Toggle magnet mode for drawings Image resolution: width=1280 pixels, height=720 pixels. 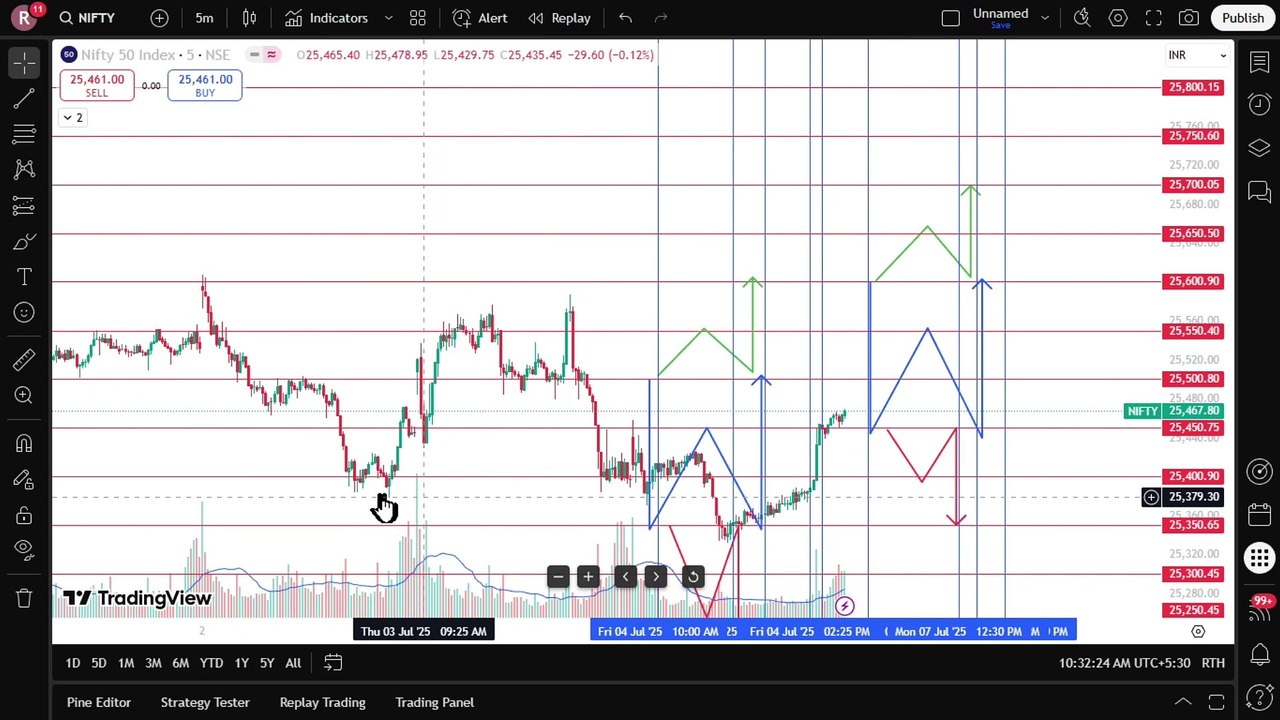coord(24,444)
